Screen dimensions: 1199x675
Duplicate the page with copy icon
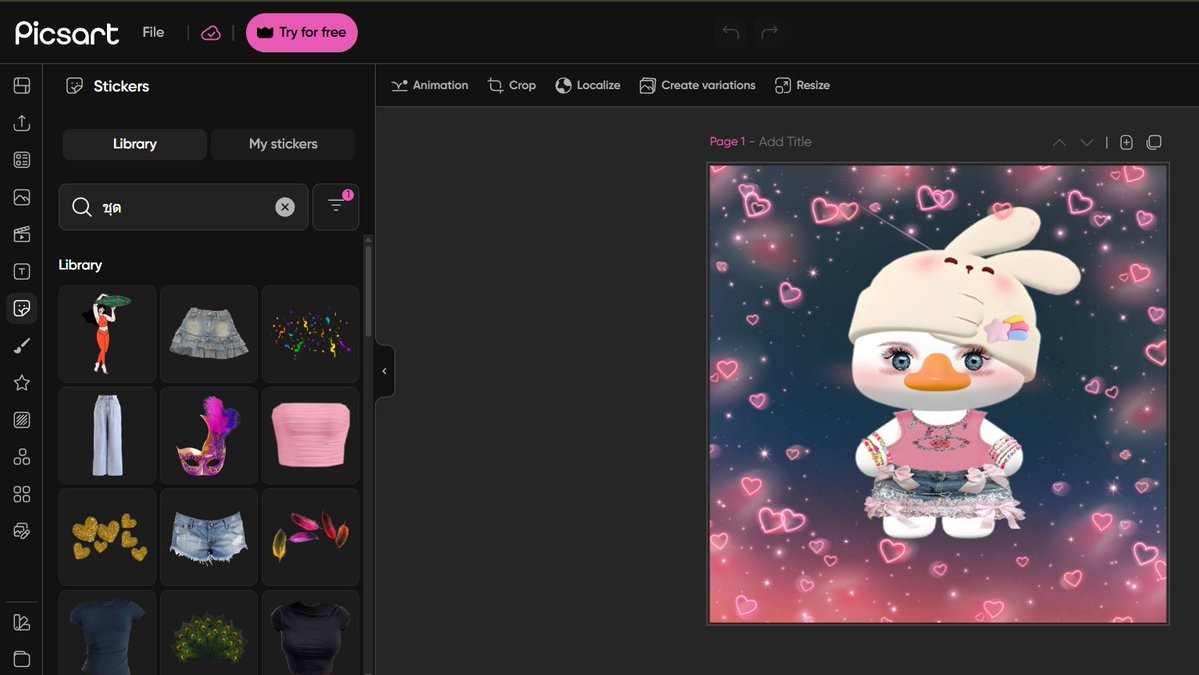[x=1154, y=142]
